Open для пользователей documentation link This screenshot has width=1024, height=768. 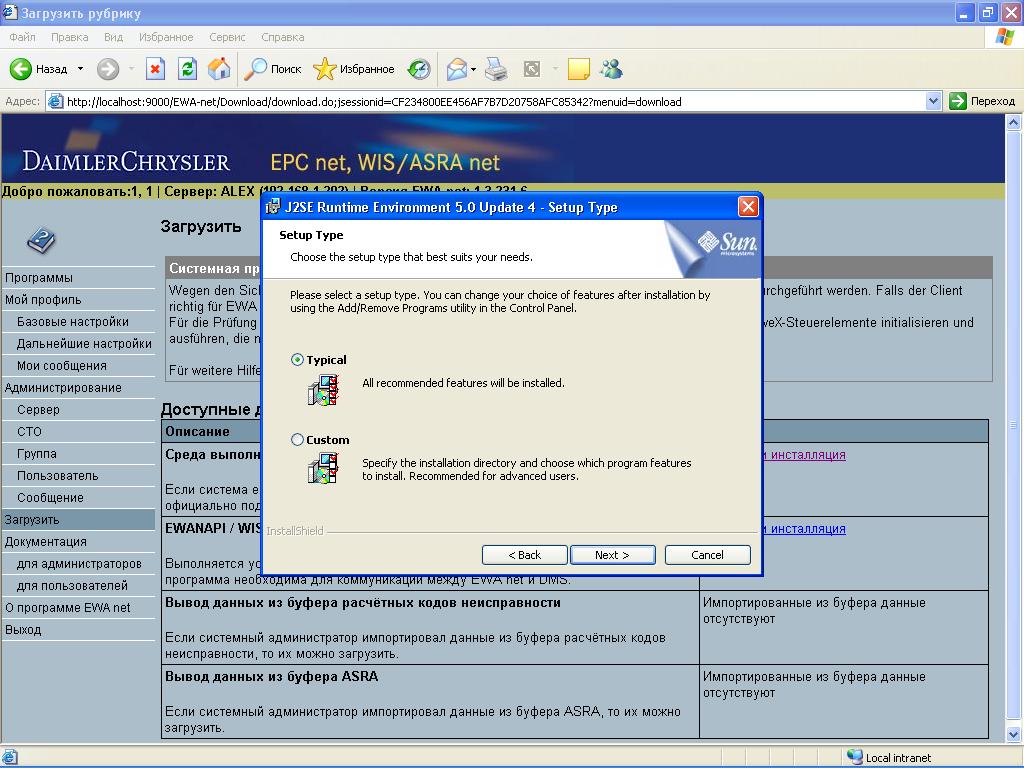pos(72,586)
